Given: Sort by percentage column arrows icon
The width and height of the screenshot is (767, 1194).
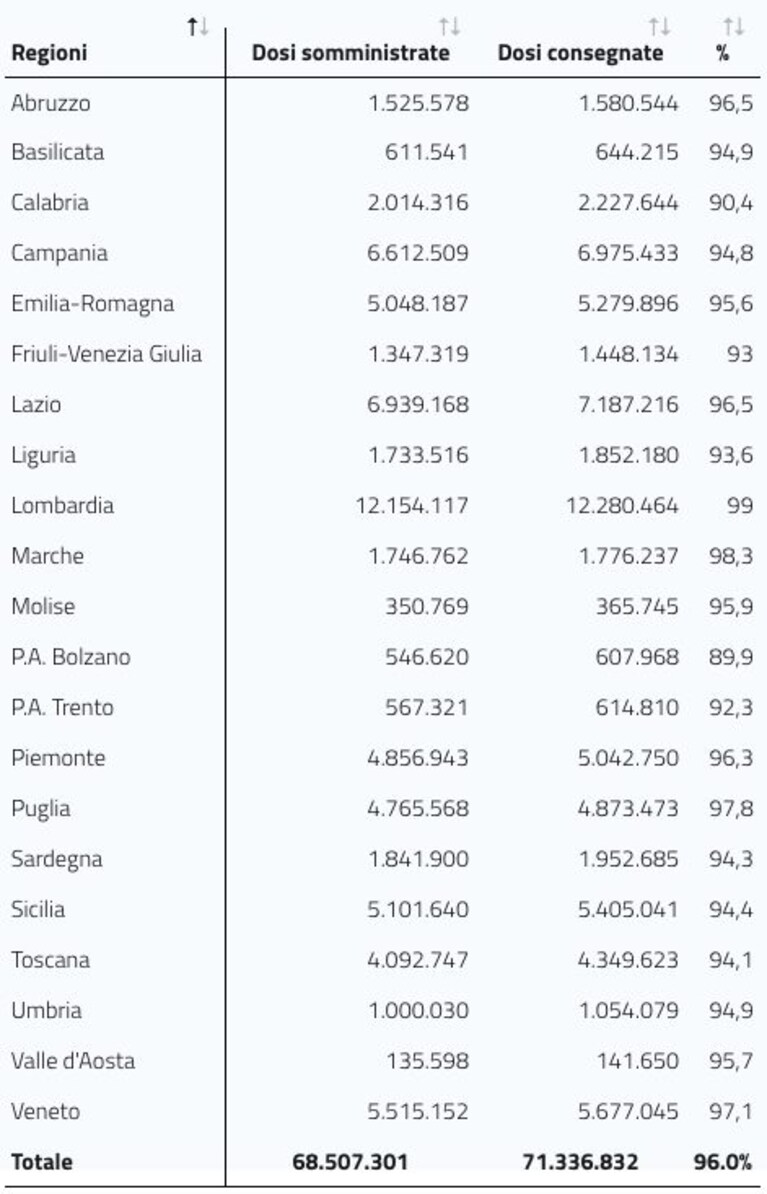Looking at the screenshot, I should [x=733, y=27].
